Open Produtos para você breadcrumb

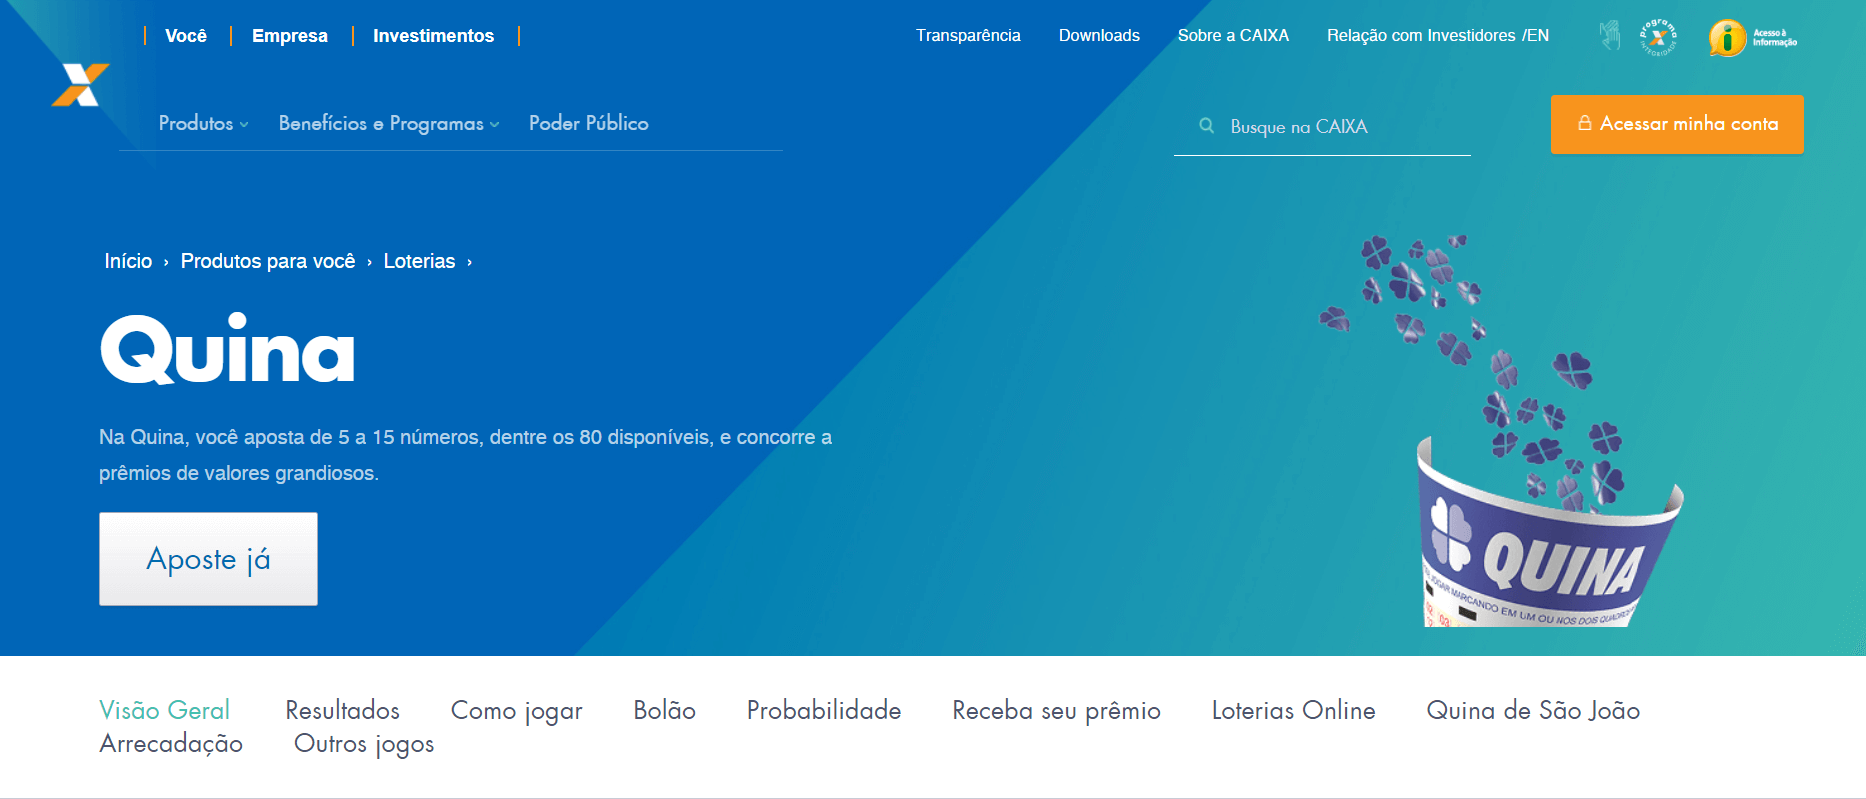point(268,261)
